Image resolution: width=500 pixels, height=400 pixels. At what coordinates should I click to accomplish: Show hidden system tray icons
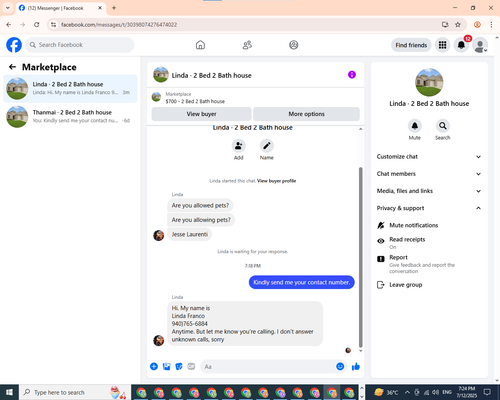tap(407, 392)
